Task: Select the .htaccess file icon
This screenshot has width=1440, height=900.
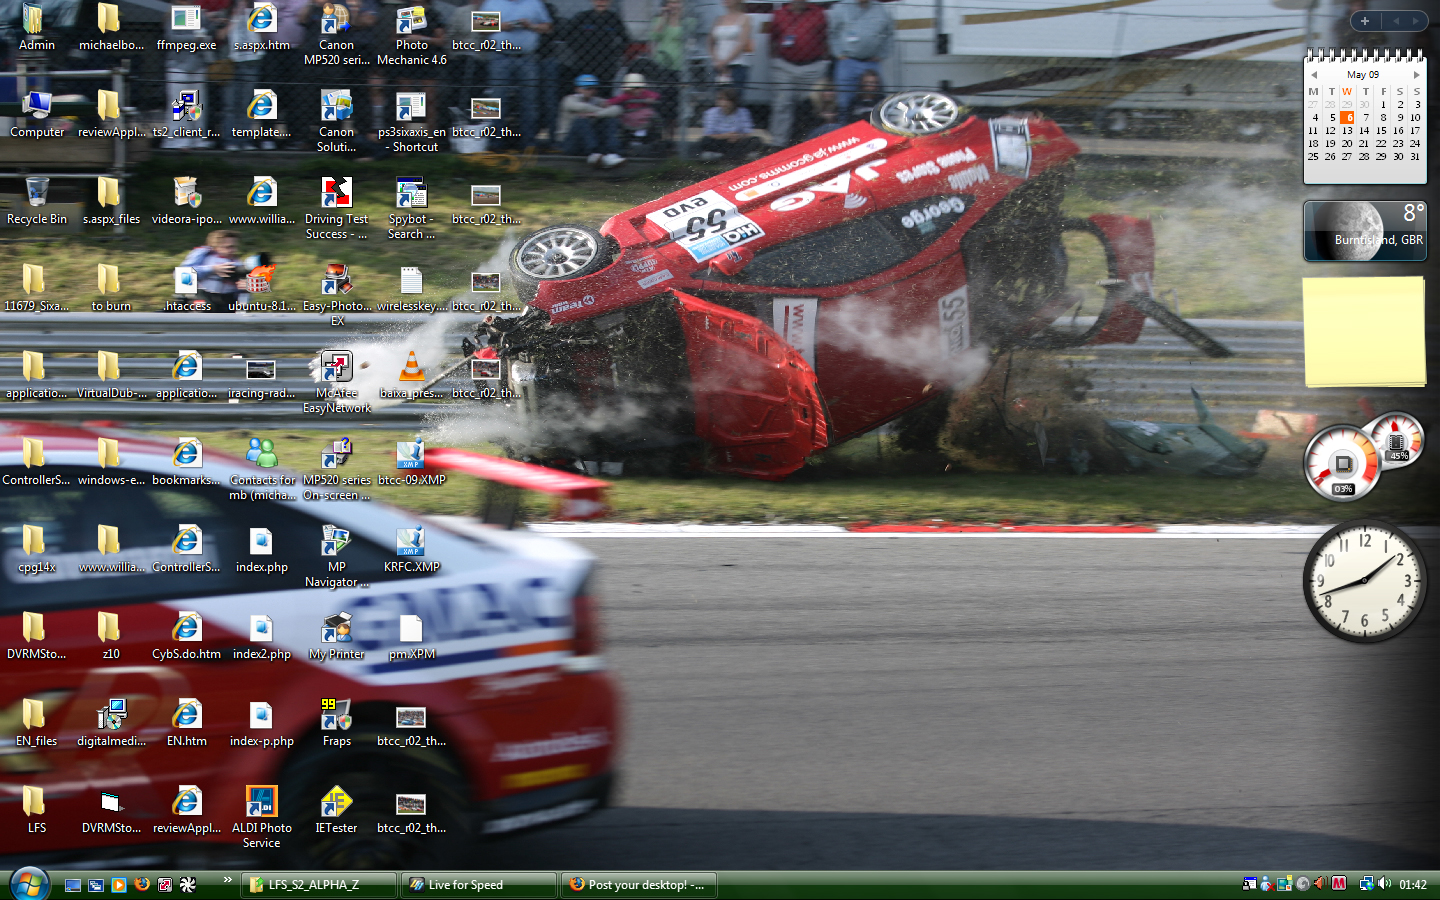Action: (x=186, y=289)
